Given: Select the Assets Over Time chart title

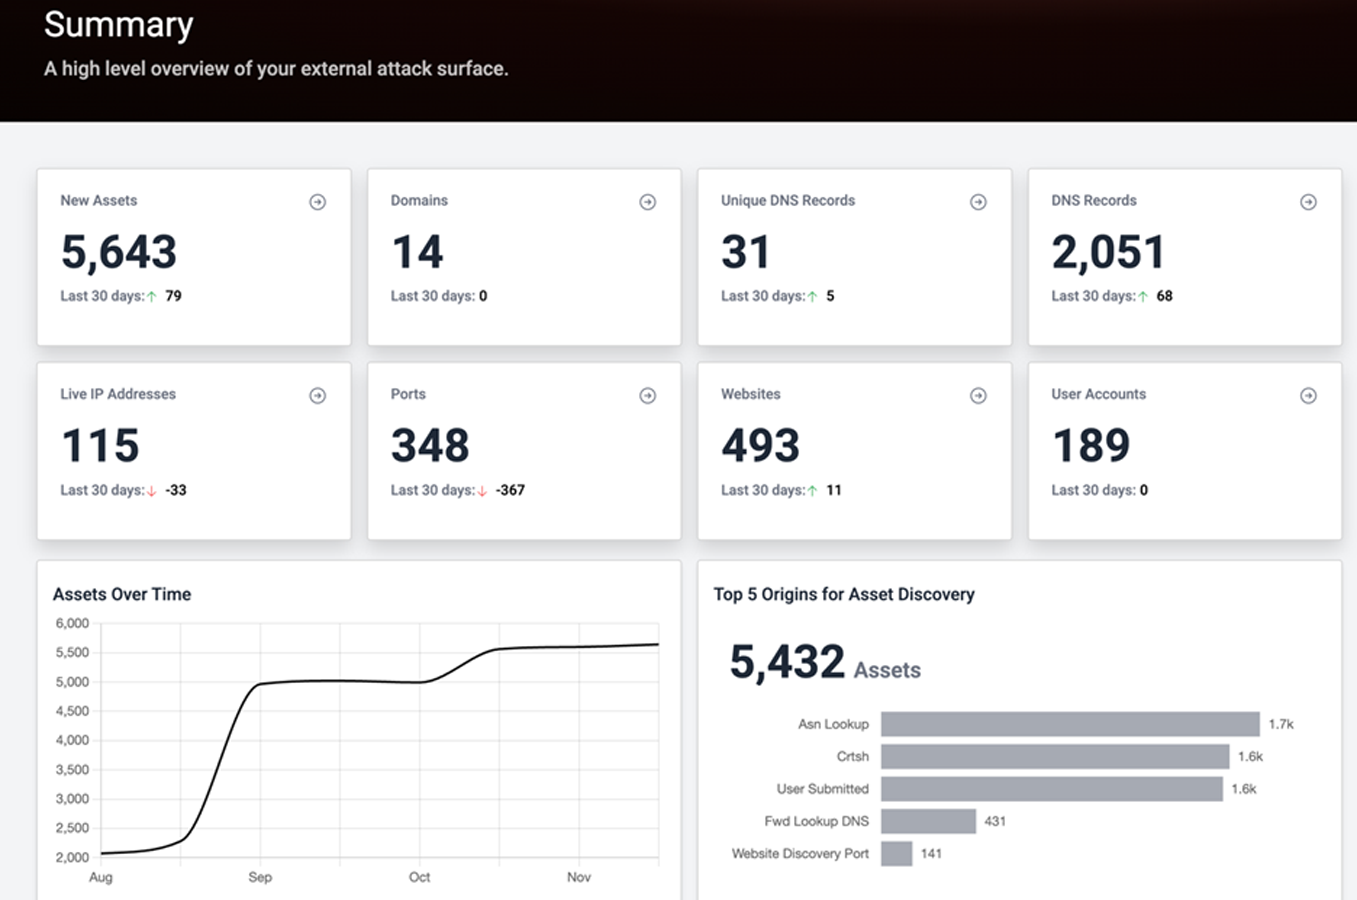Looking at the screenshot, I should click(122, 594).
